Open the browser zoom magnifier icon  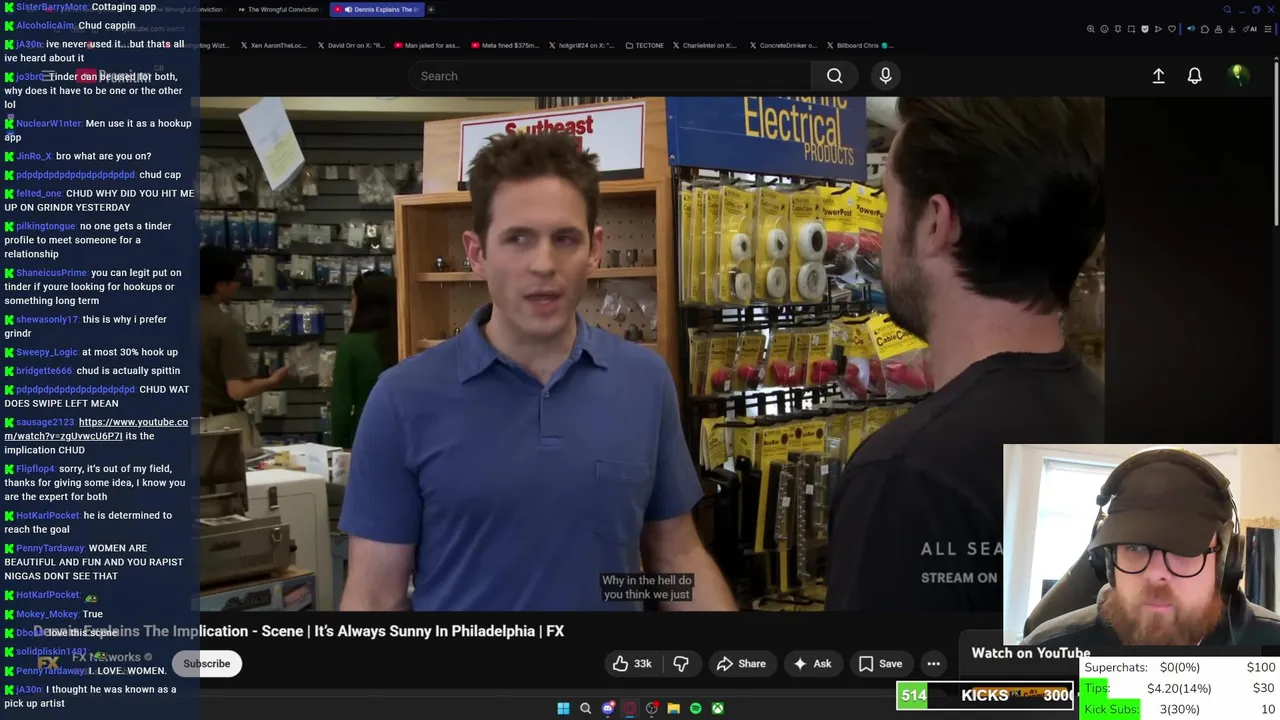coord(1091,29)
